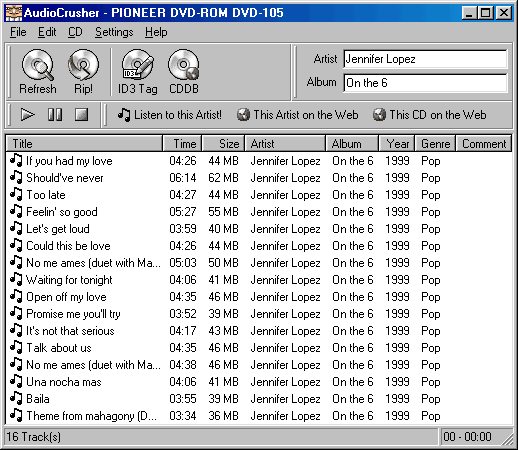Start ripping with the Rip! icon
This screenshot has width=518, height=450.
point(83,65)
